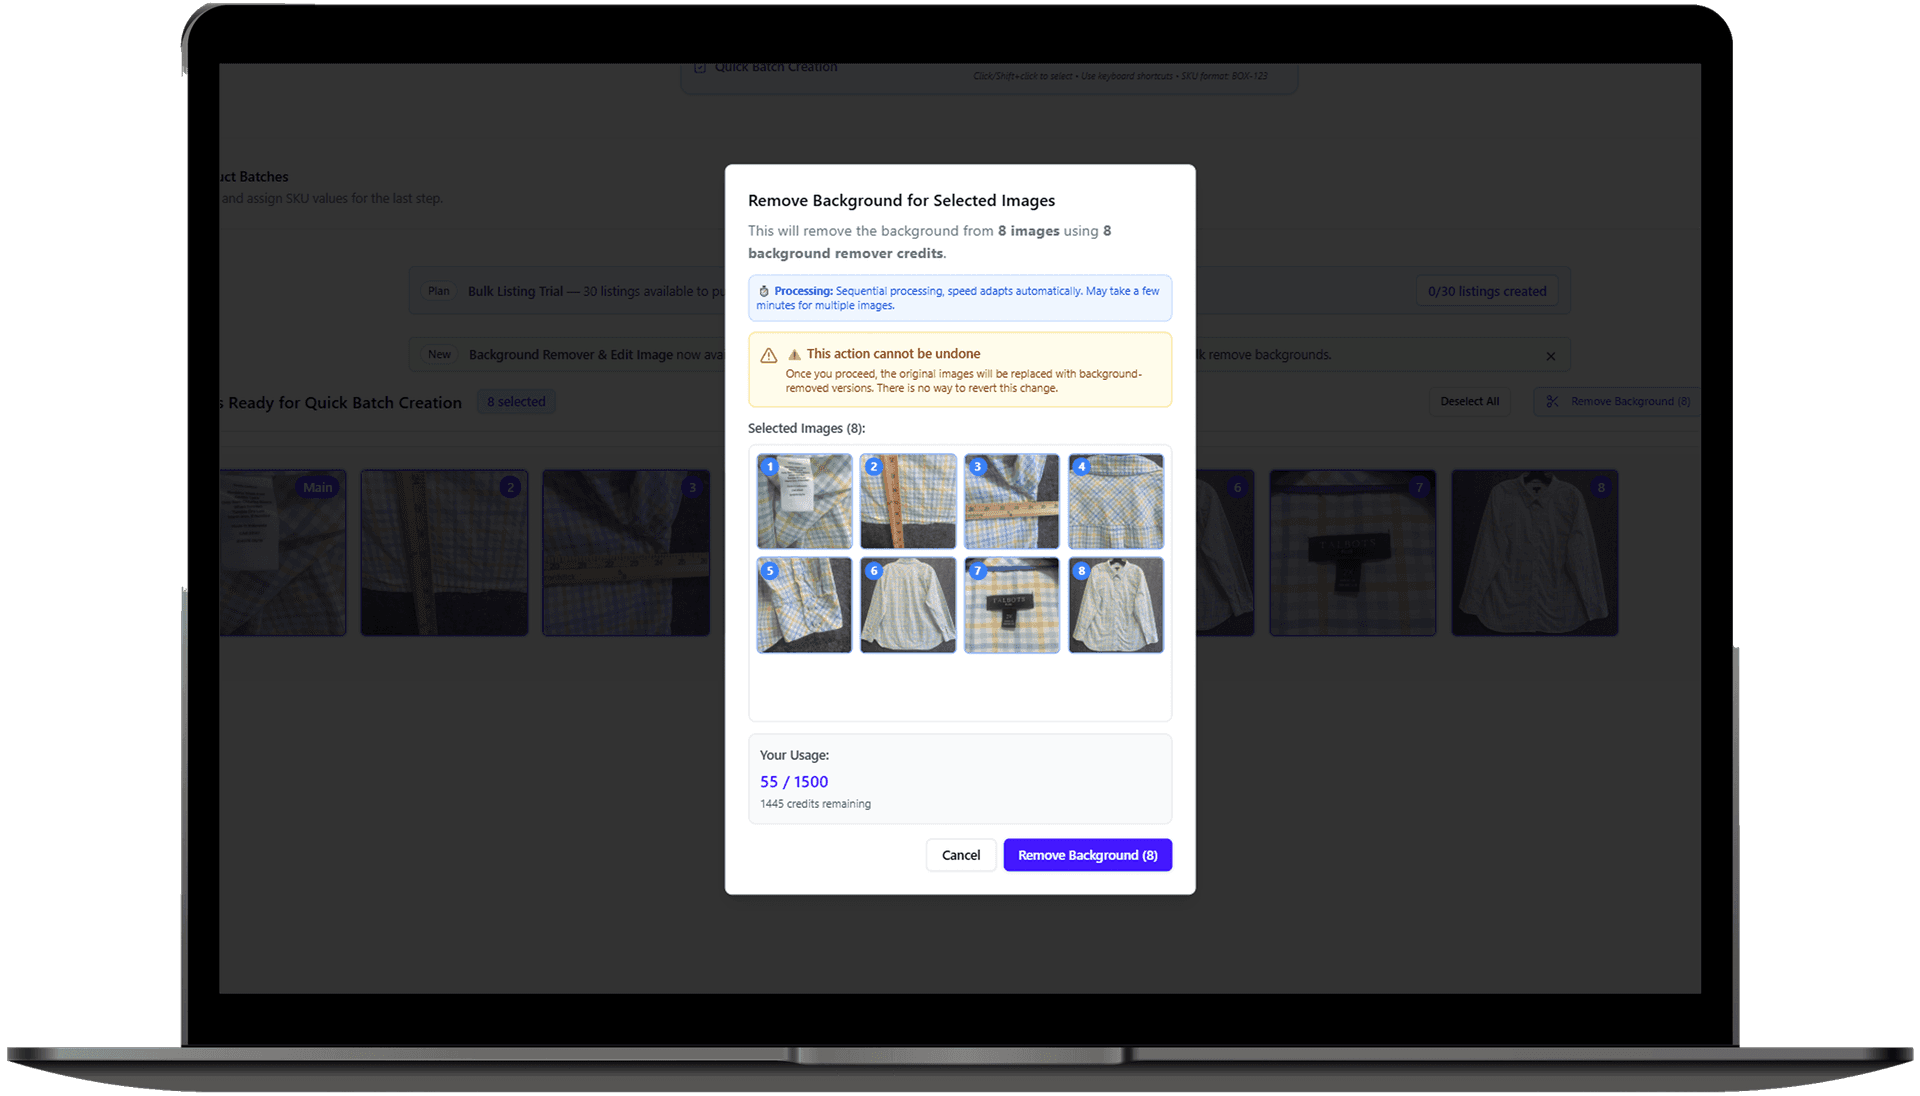Click Cancel to close the dialog
1920x1096 pixels.
point(960,855)
